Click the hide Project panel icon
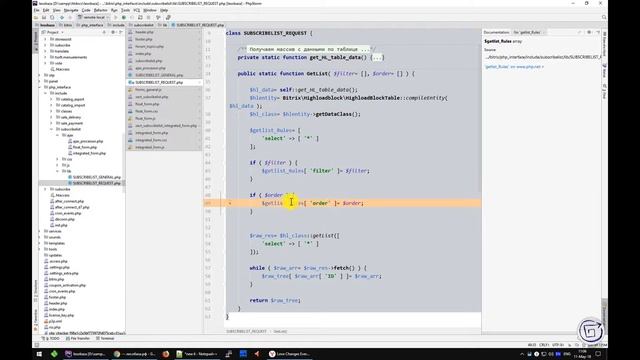Screen dimensions: 640x360 (121, 32)
